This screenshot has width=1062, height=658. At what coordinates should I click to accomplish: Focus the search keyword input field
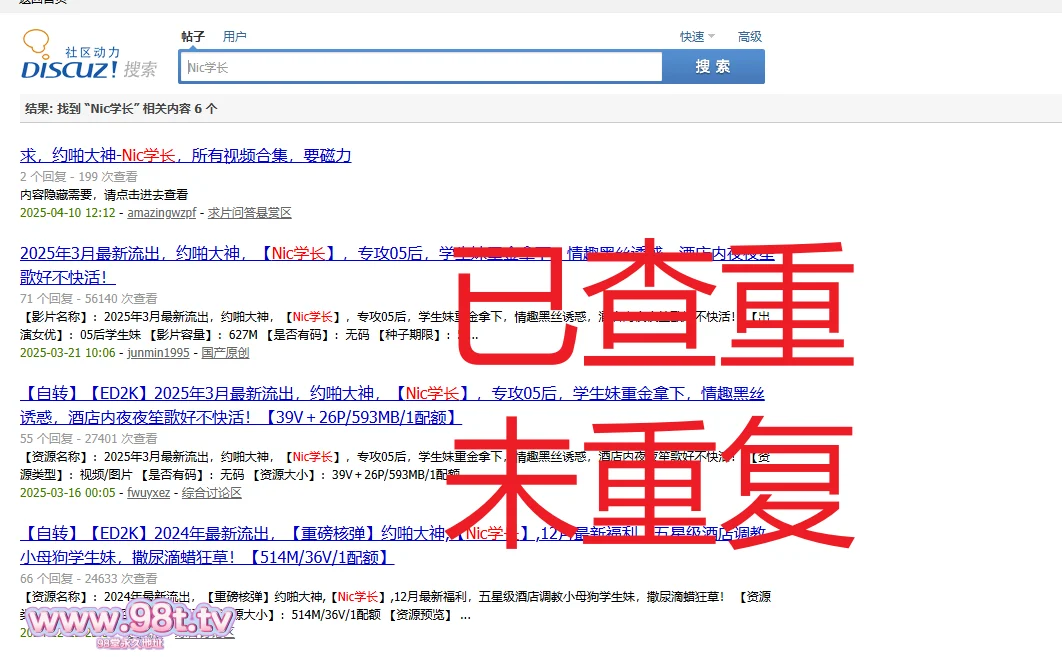point(420,67)
